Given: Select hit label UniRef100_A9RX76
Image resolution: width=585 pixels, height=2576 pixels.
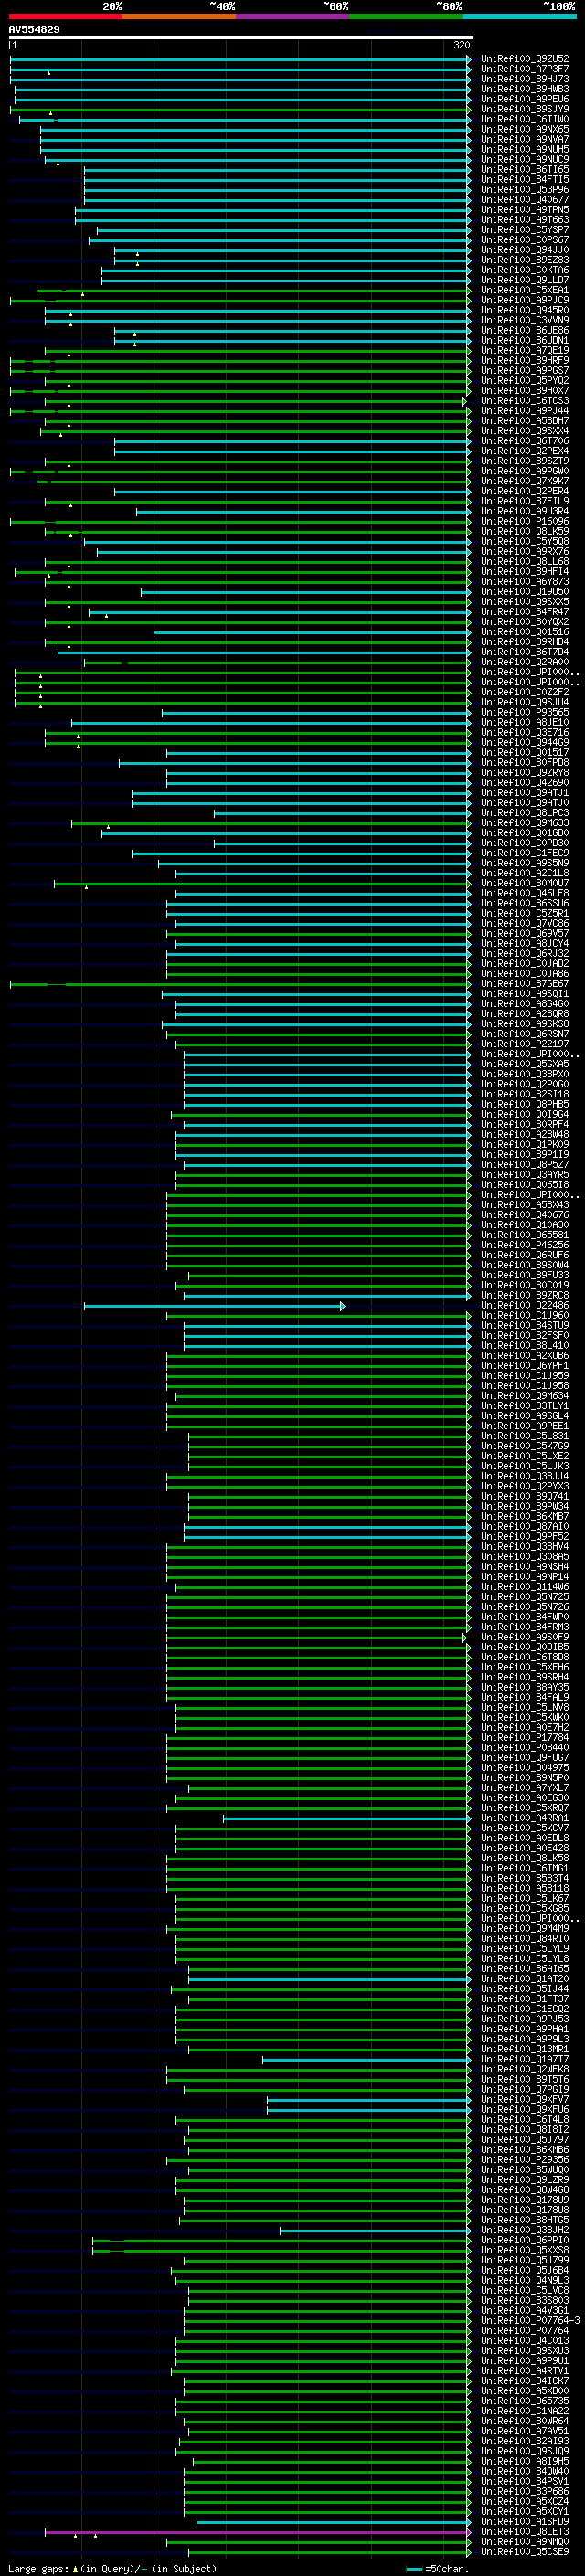Looking at the screenshot, I should click(x=525, y=551).
